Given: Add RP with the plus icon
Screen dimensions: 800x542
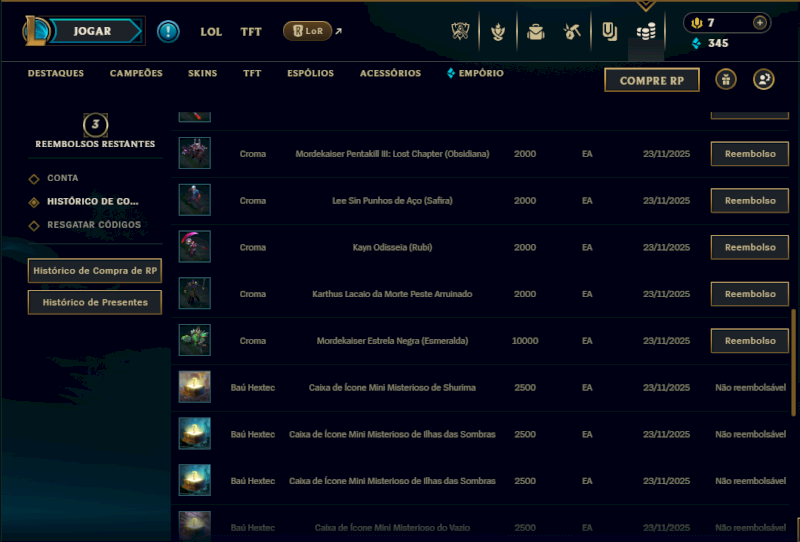Looking at the screenshot, I should (x=759, y=22).
